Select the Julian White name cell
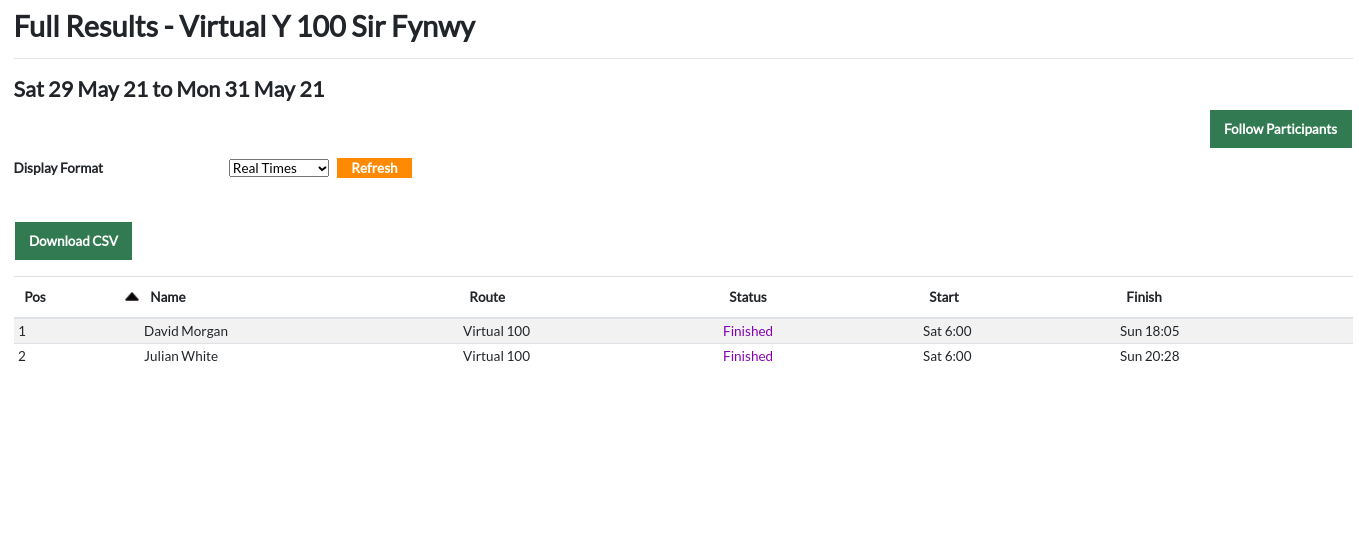 click(x=181, y=356)
